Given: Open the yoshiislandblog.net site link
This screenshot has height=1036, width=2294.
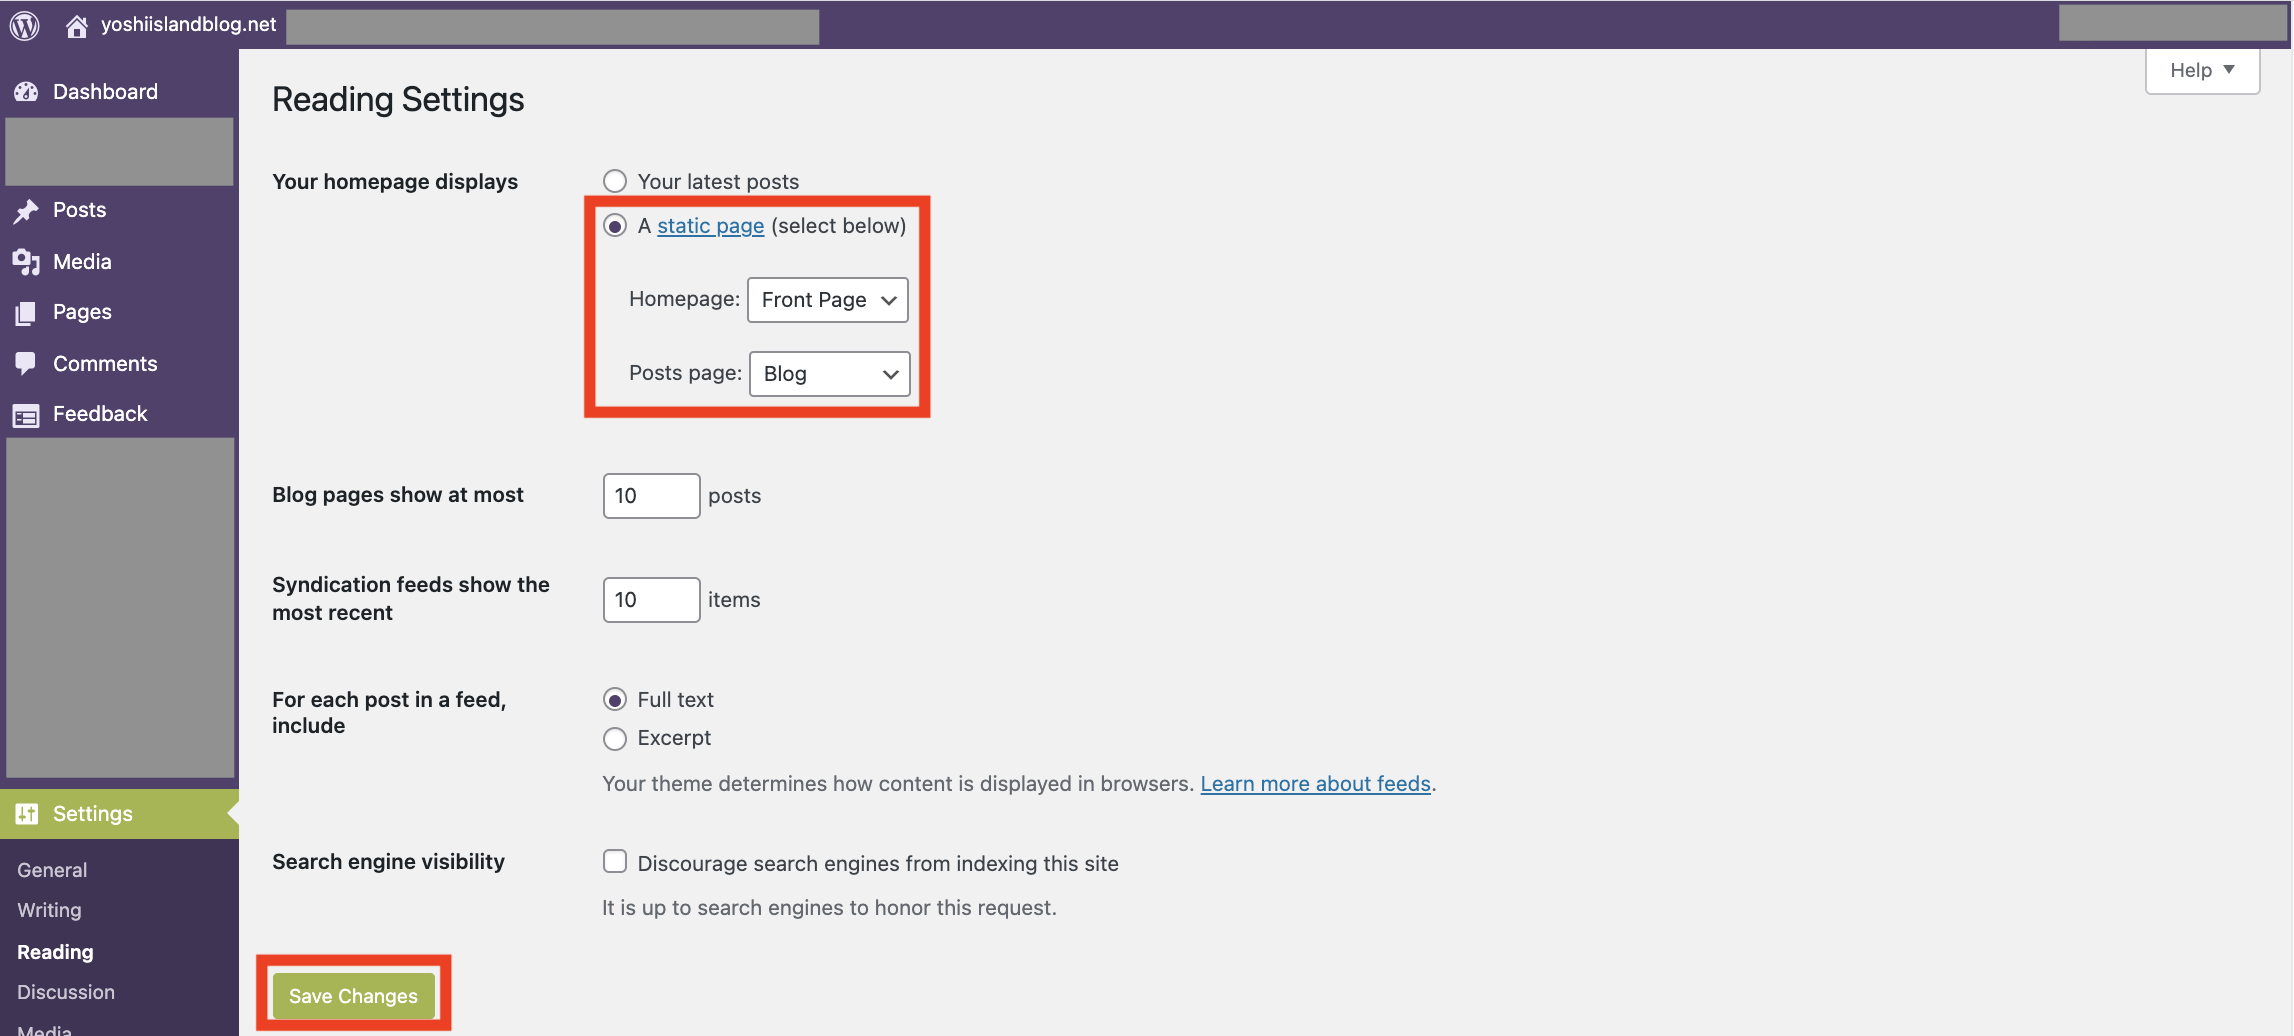Looking at the screenshot, I should coord(188,24).
